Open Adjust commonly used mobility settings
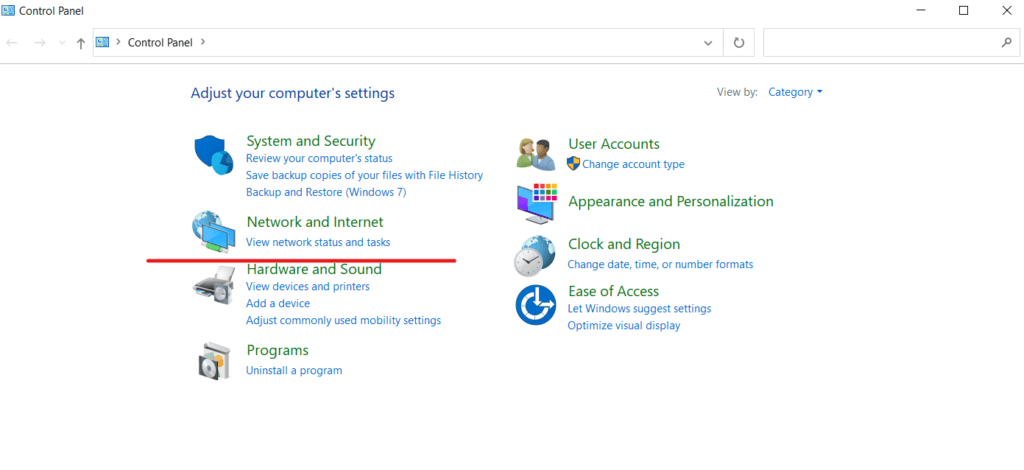The width and height of the screenshot is (1024, 470). coord(343,320)
